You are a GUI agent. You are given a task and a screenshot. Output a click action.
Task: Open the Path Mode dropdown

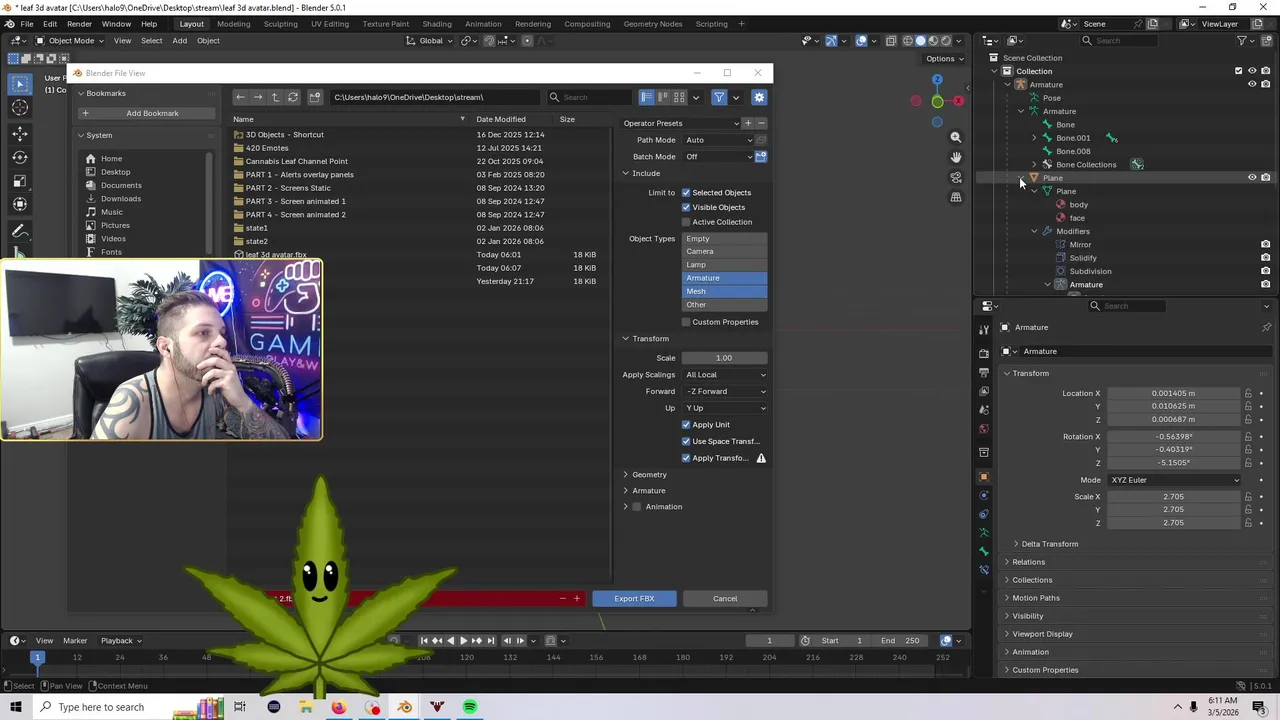coord(718,140)
